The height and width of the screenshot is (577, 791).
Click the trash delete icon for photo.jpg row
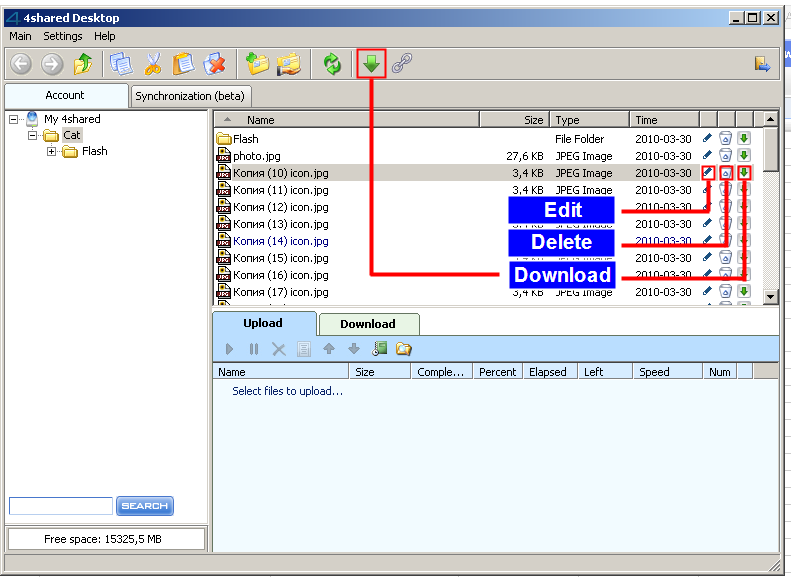coord(725,155)
